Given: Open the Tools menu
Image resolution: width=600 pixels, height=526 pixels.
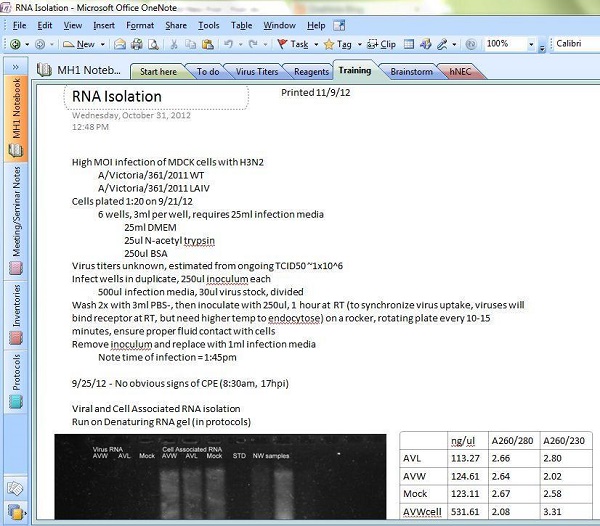Looking at the screenshot, I should [x=209, y=25].
